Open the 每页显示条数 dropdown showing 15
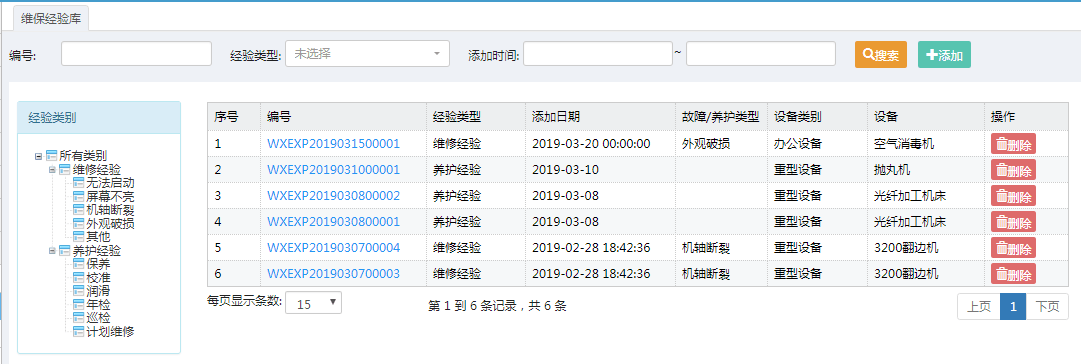This screenshot has height=364, width=1081. (x=314, y=303)
